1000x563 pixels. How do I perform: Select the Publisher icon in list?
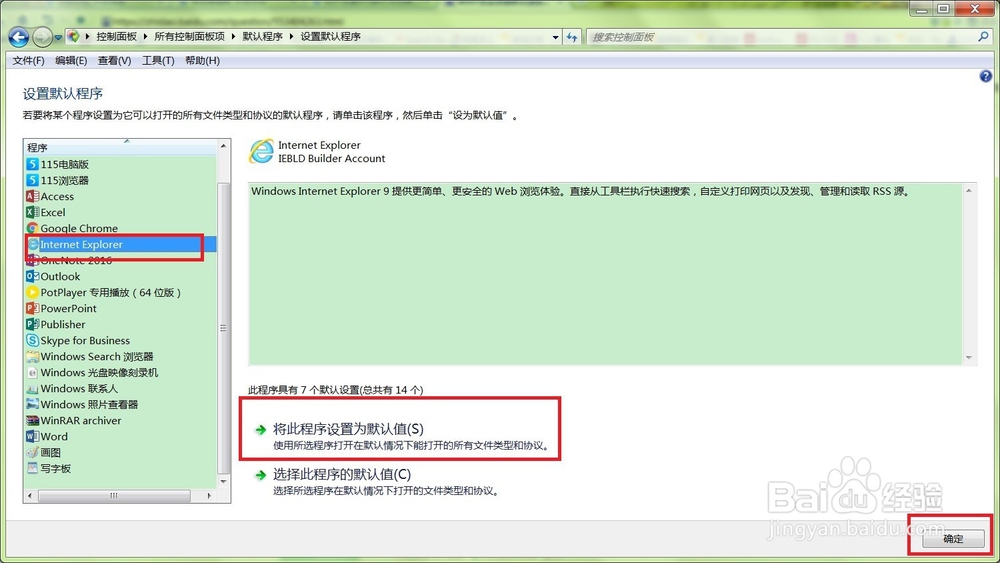[33, 324]
